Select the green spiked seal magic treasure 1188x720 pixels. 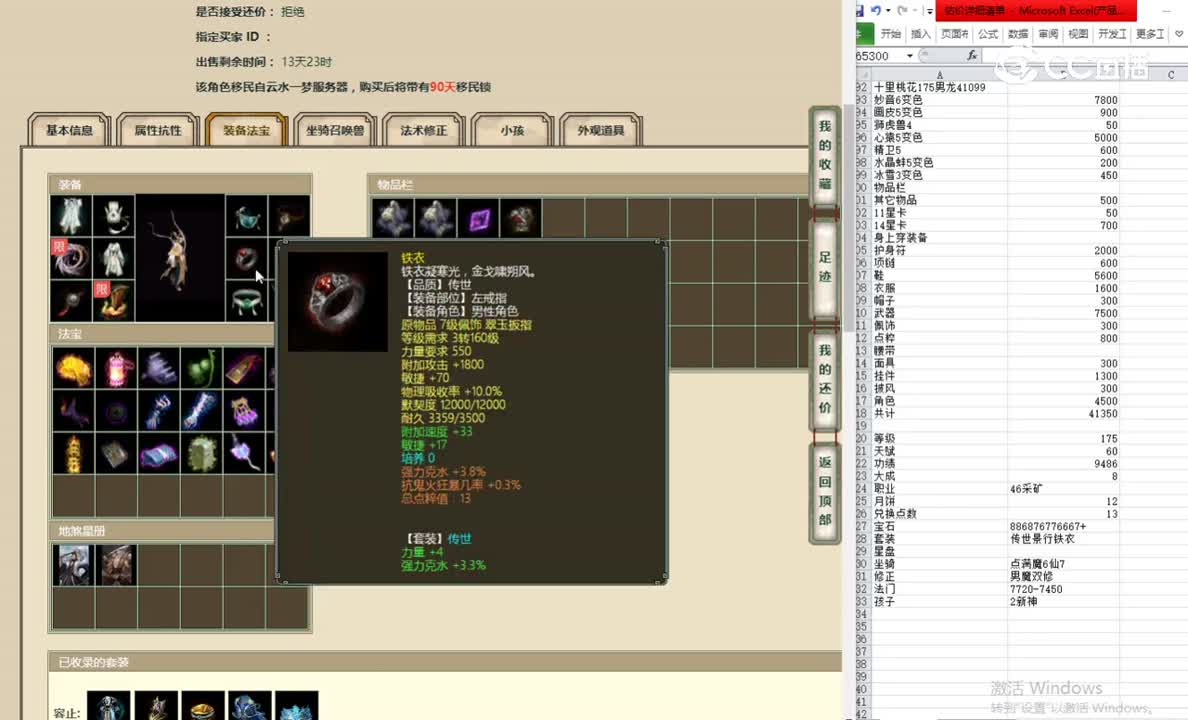pos(202,454)
